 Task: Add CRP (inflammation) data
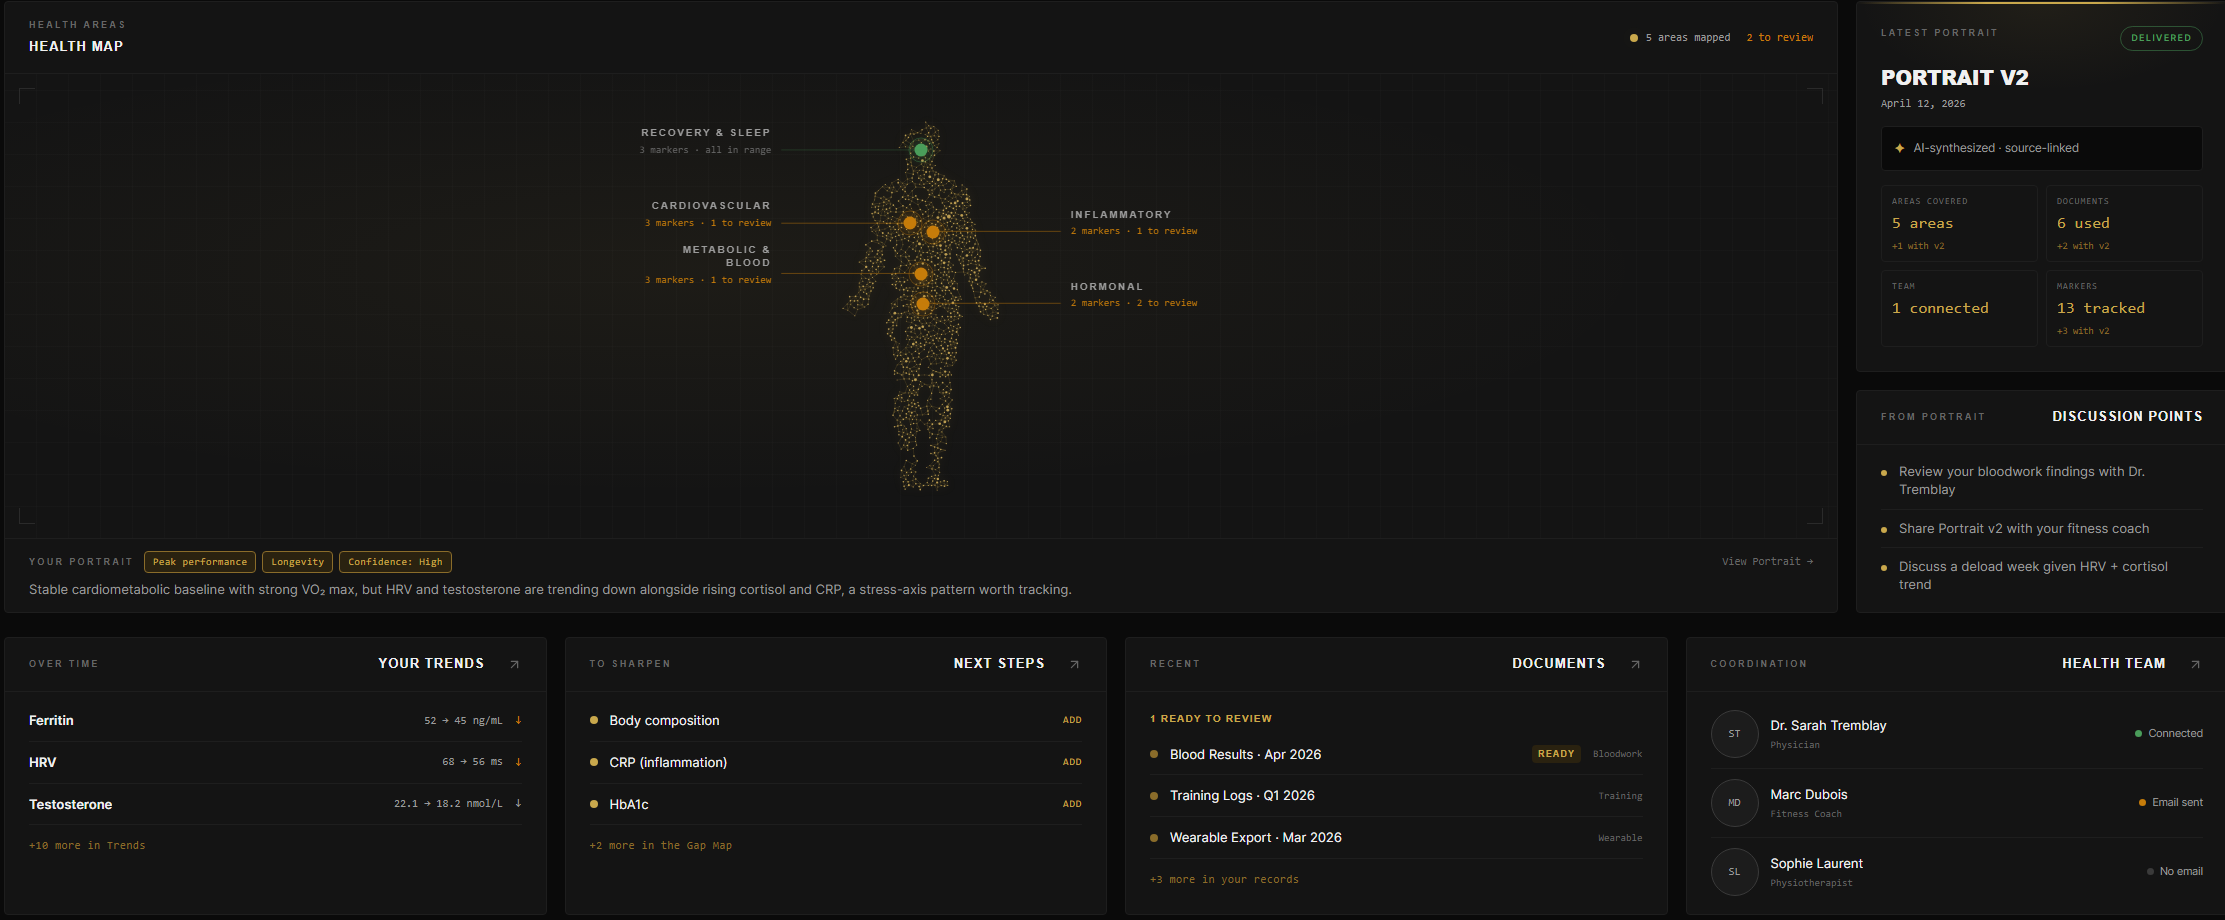pyautogui.click(x=1072, y=762)
